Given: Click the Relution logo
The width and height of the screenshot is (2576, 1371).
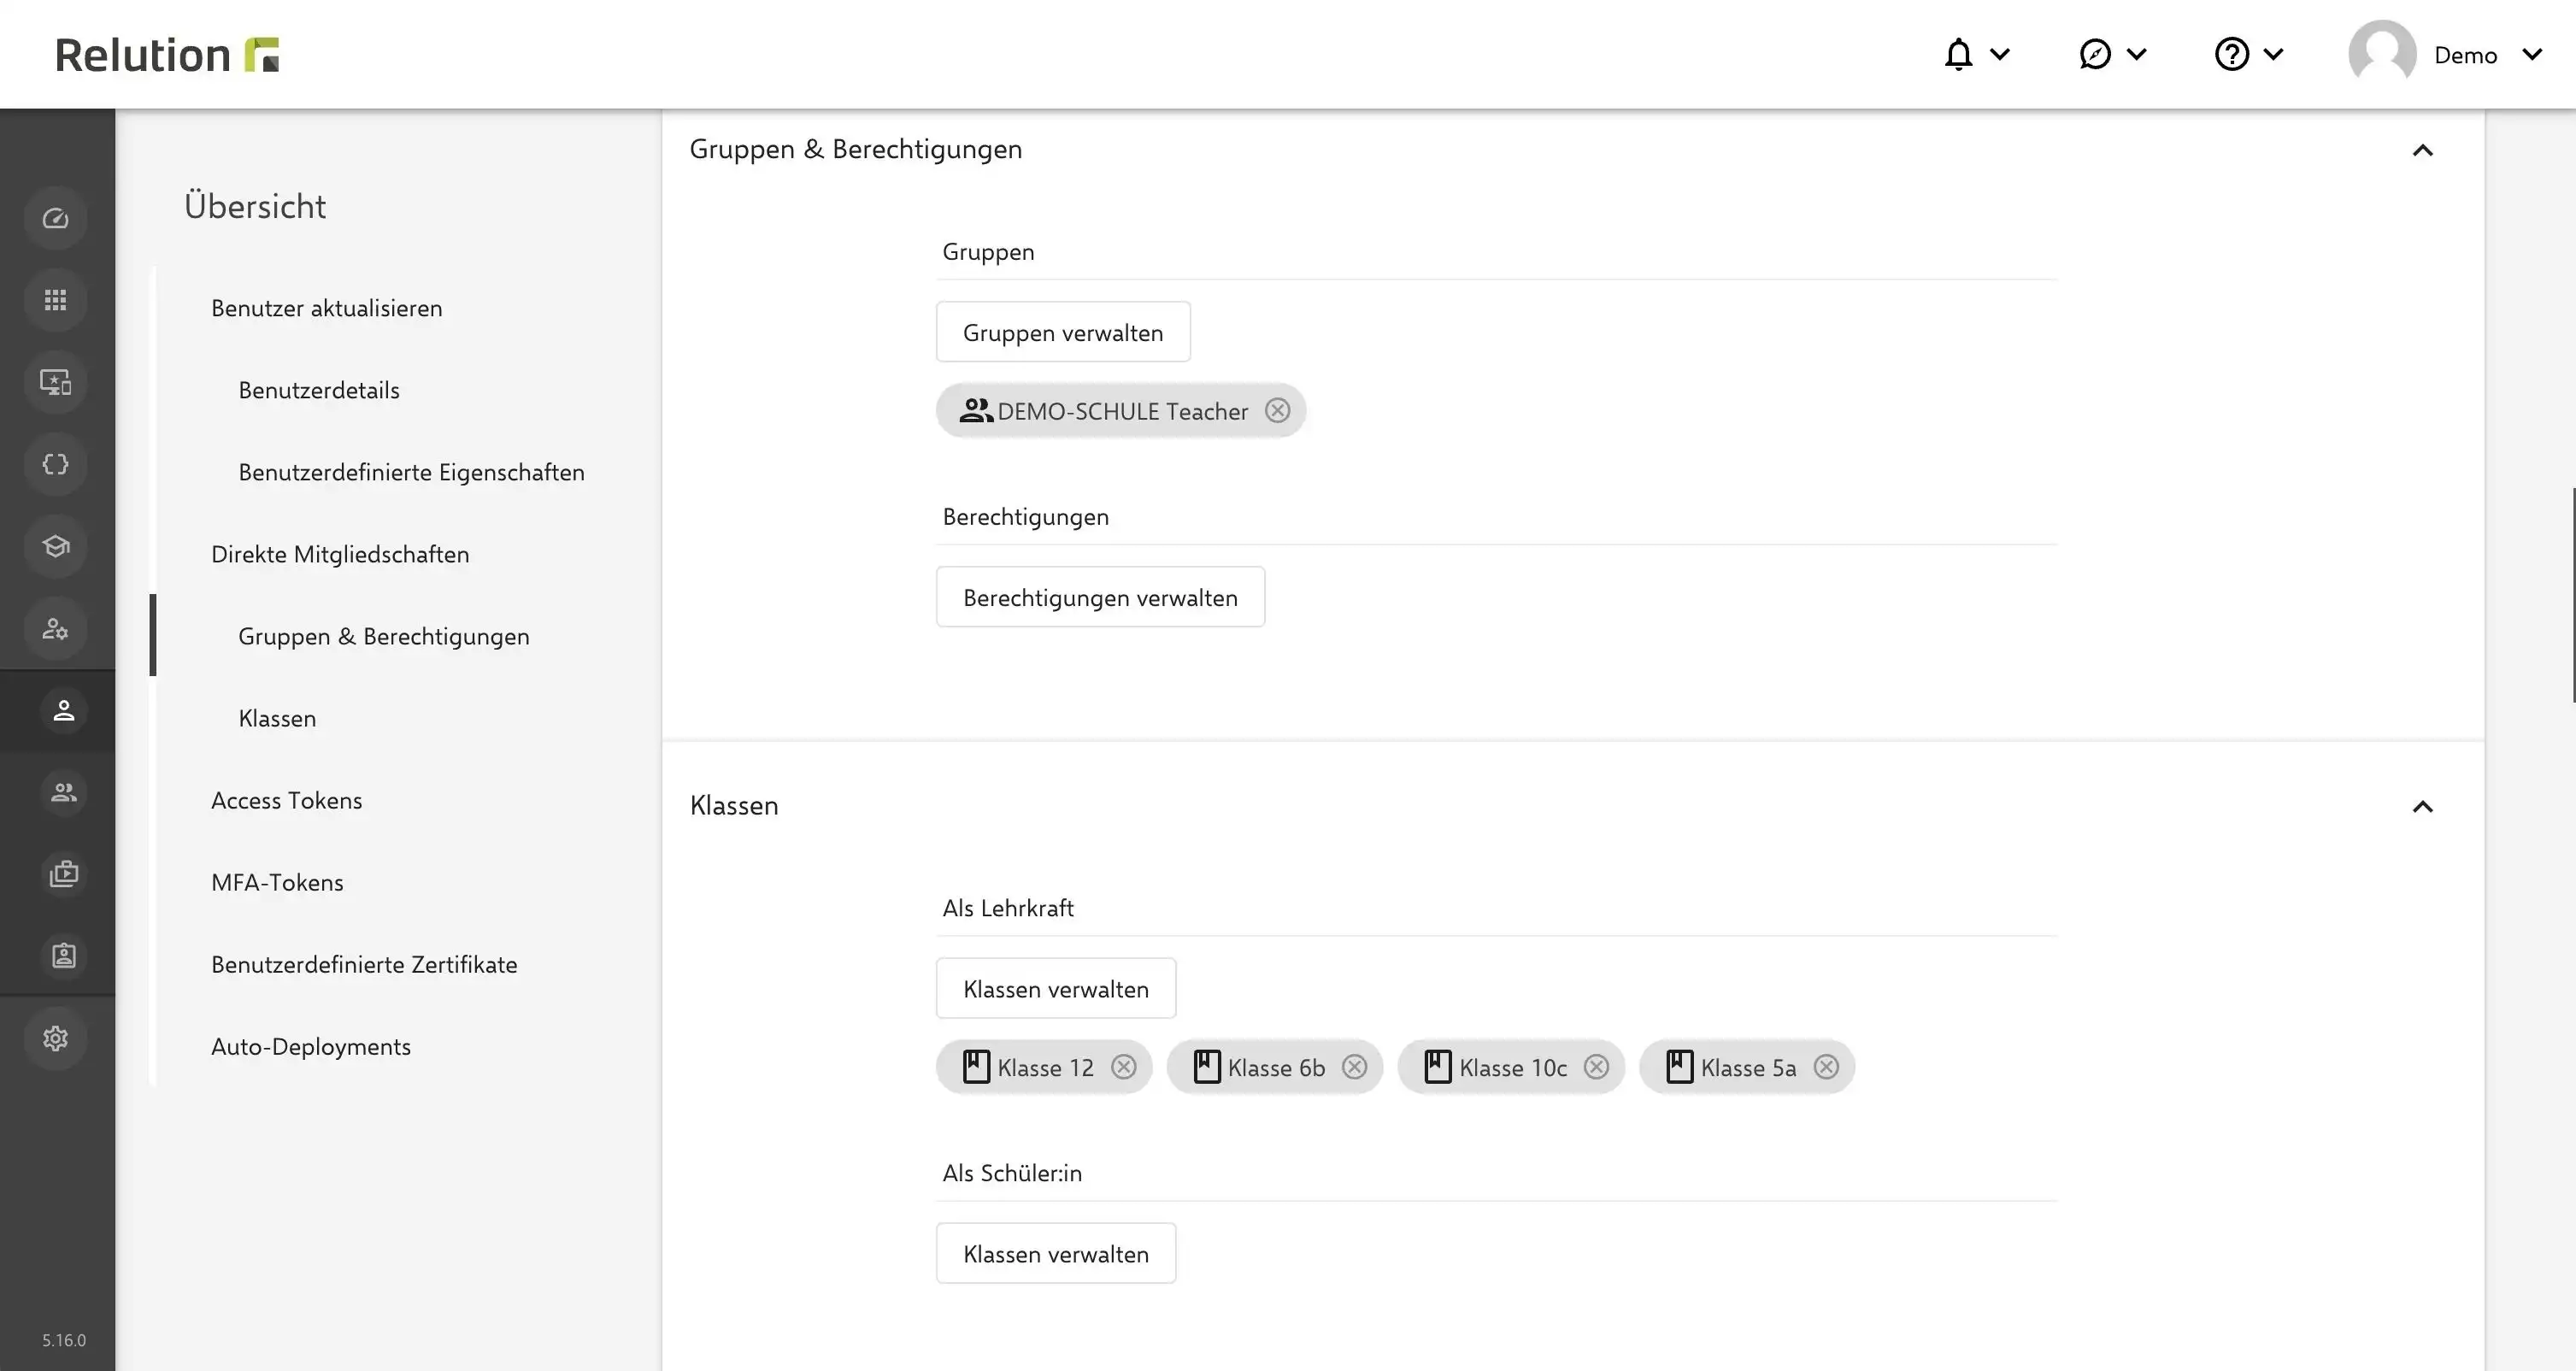Looking at the screenshot, I should coord(167,54).
